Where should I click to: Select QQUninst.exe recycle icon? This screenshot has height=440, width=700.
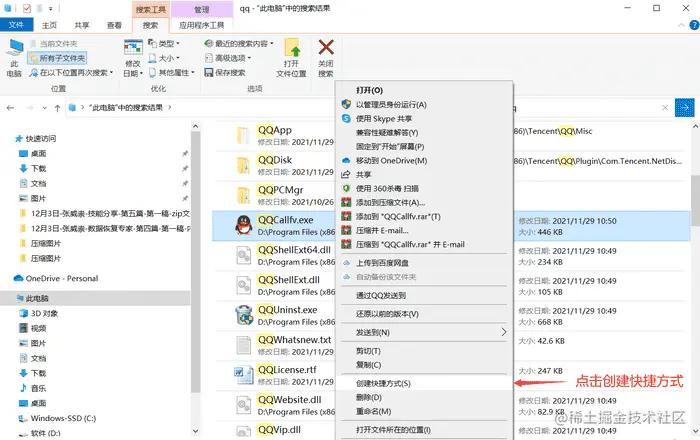244,315
